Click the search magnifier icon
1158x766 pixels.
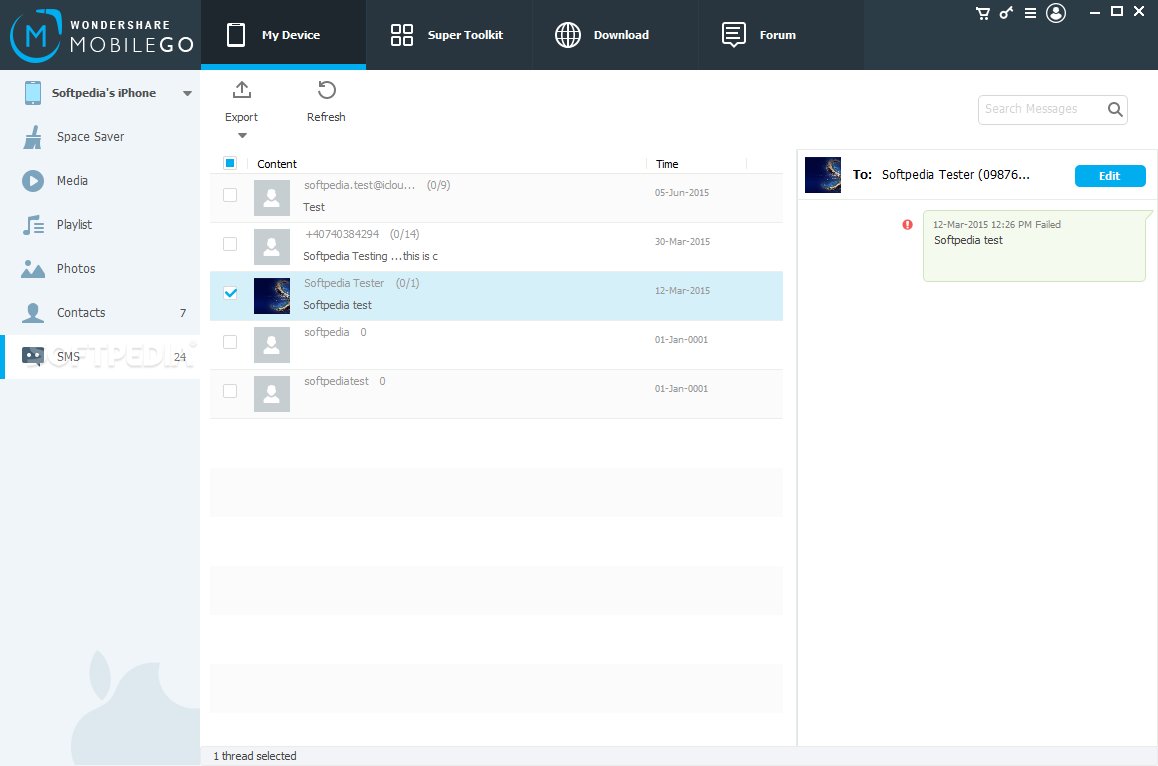click(1115, 109)
